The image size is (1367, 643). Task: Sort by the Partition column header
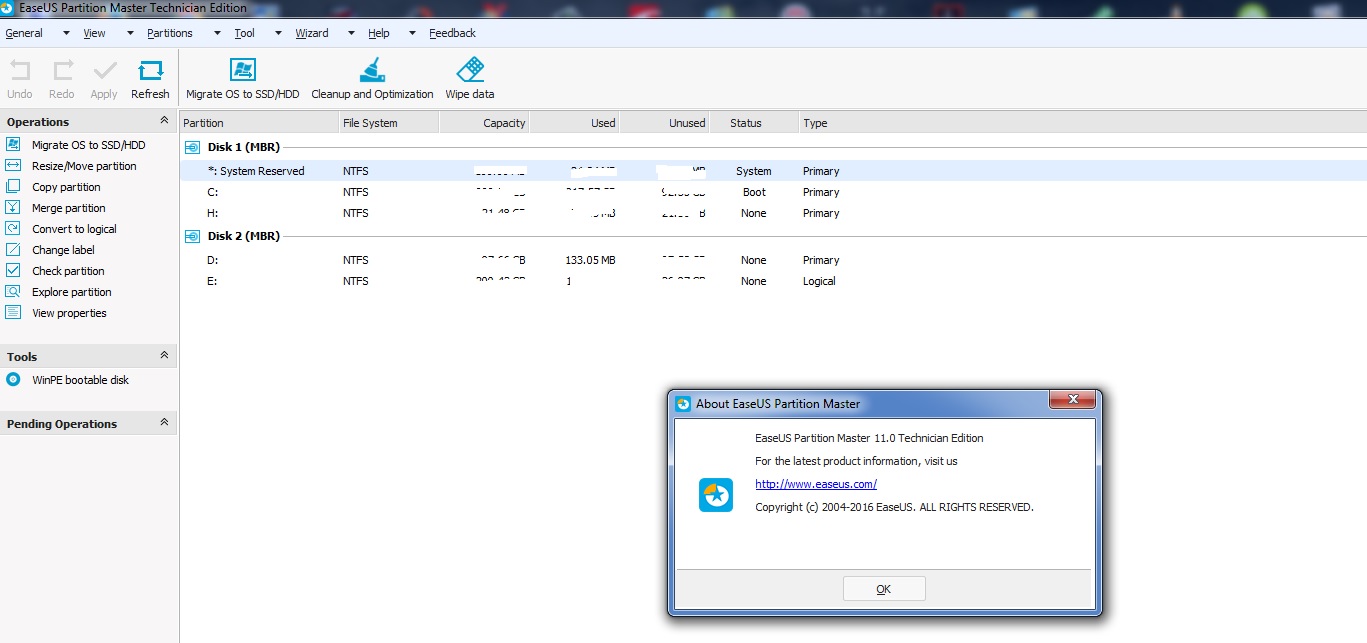click(260, 123)
